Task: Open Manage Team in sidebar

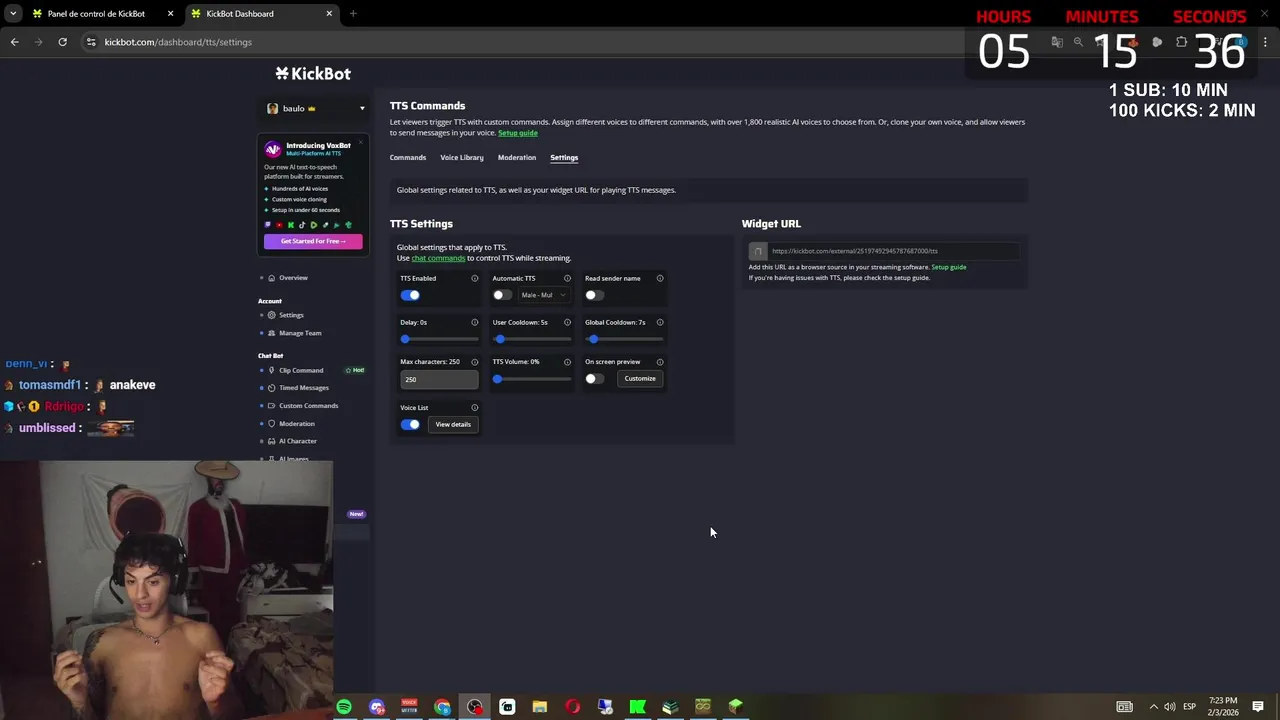Action: tap(300, 333)
